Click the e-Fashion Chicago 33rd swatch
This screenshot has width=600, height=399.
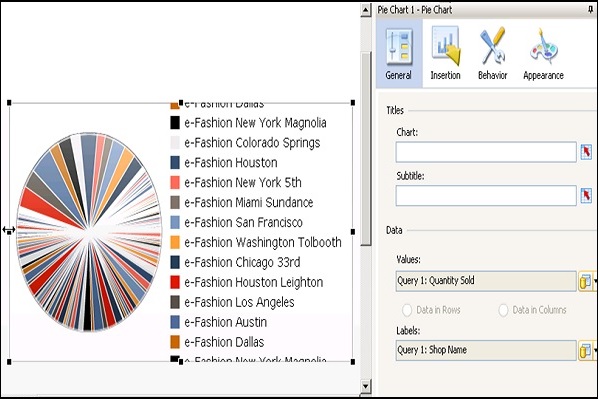coord(175,262)
